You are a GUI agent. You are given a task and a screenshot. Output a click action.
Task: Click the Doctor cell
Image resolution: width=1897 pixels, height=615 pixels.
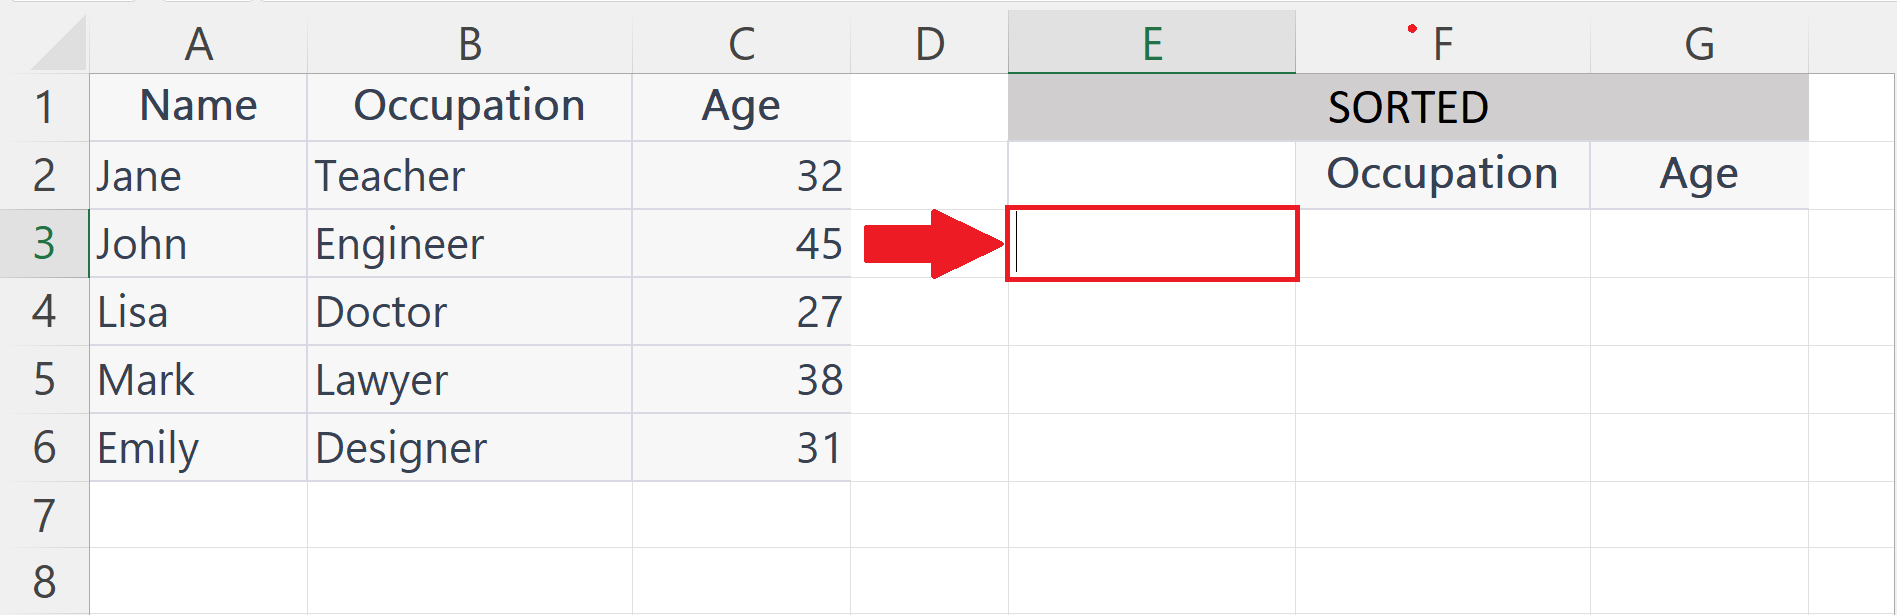click(x=468, y=312)
